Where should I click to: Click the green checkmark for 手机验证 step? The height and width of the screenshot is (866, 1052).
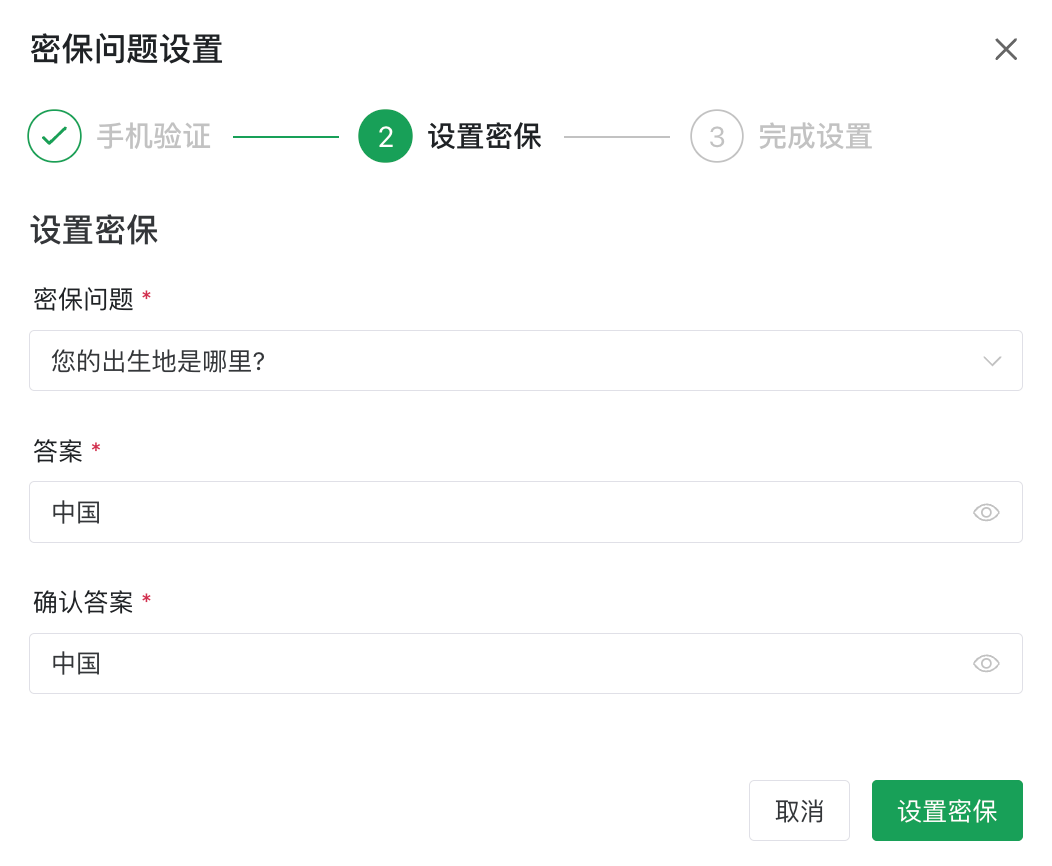[x=55, y=135]
